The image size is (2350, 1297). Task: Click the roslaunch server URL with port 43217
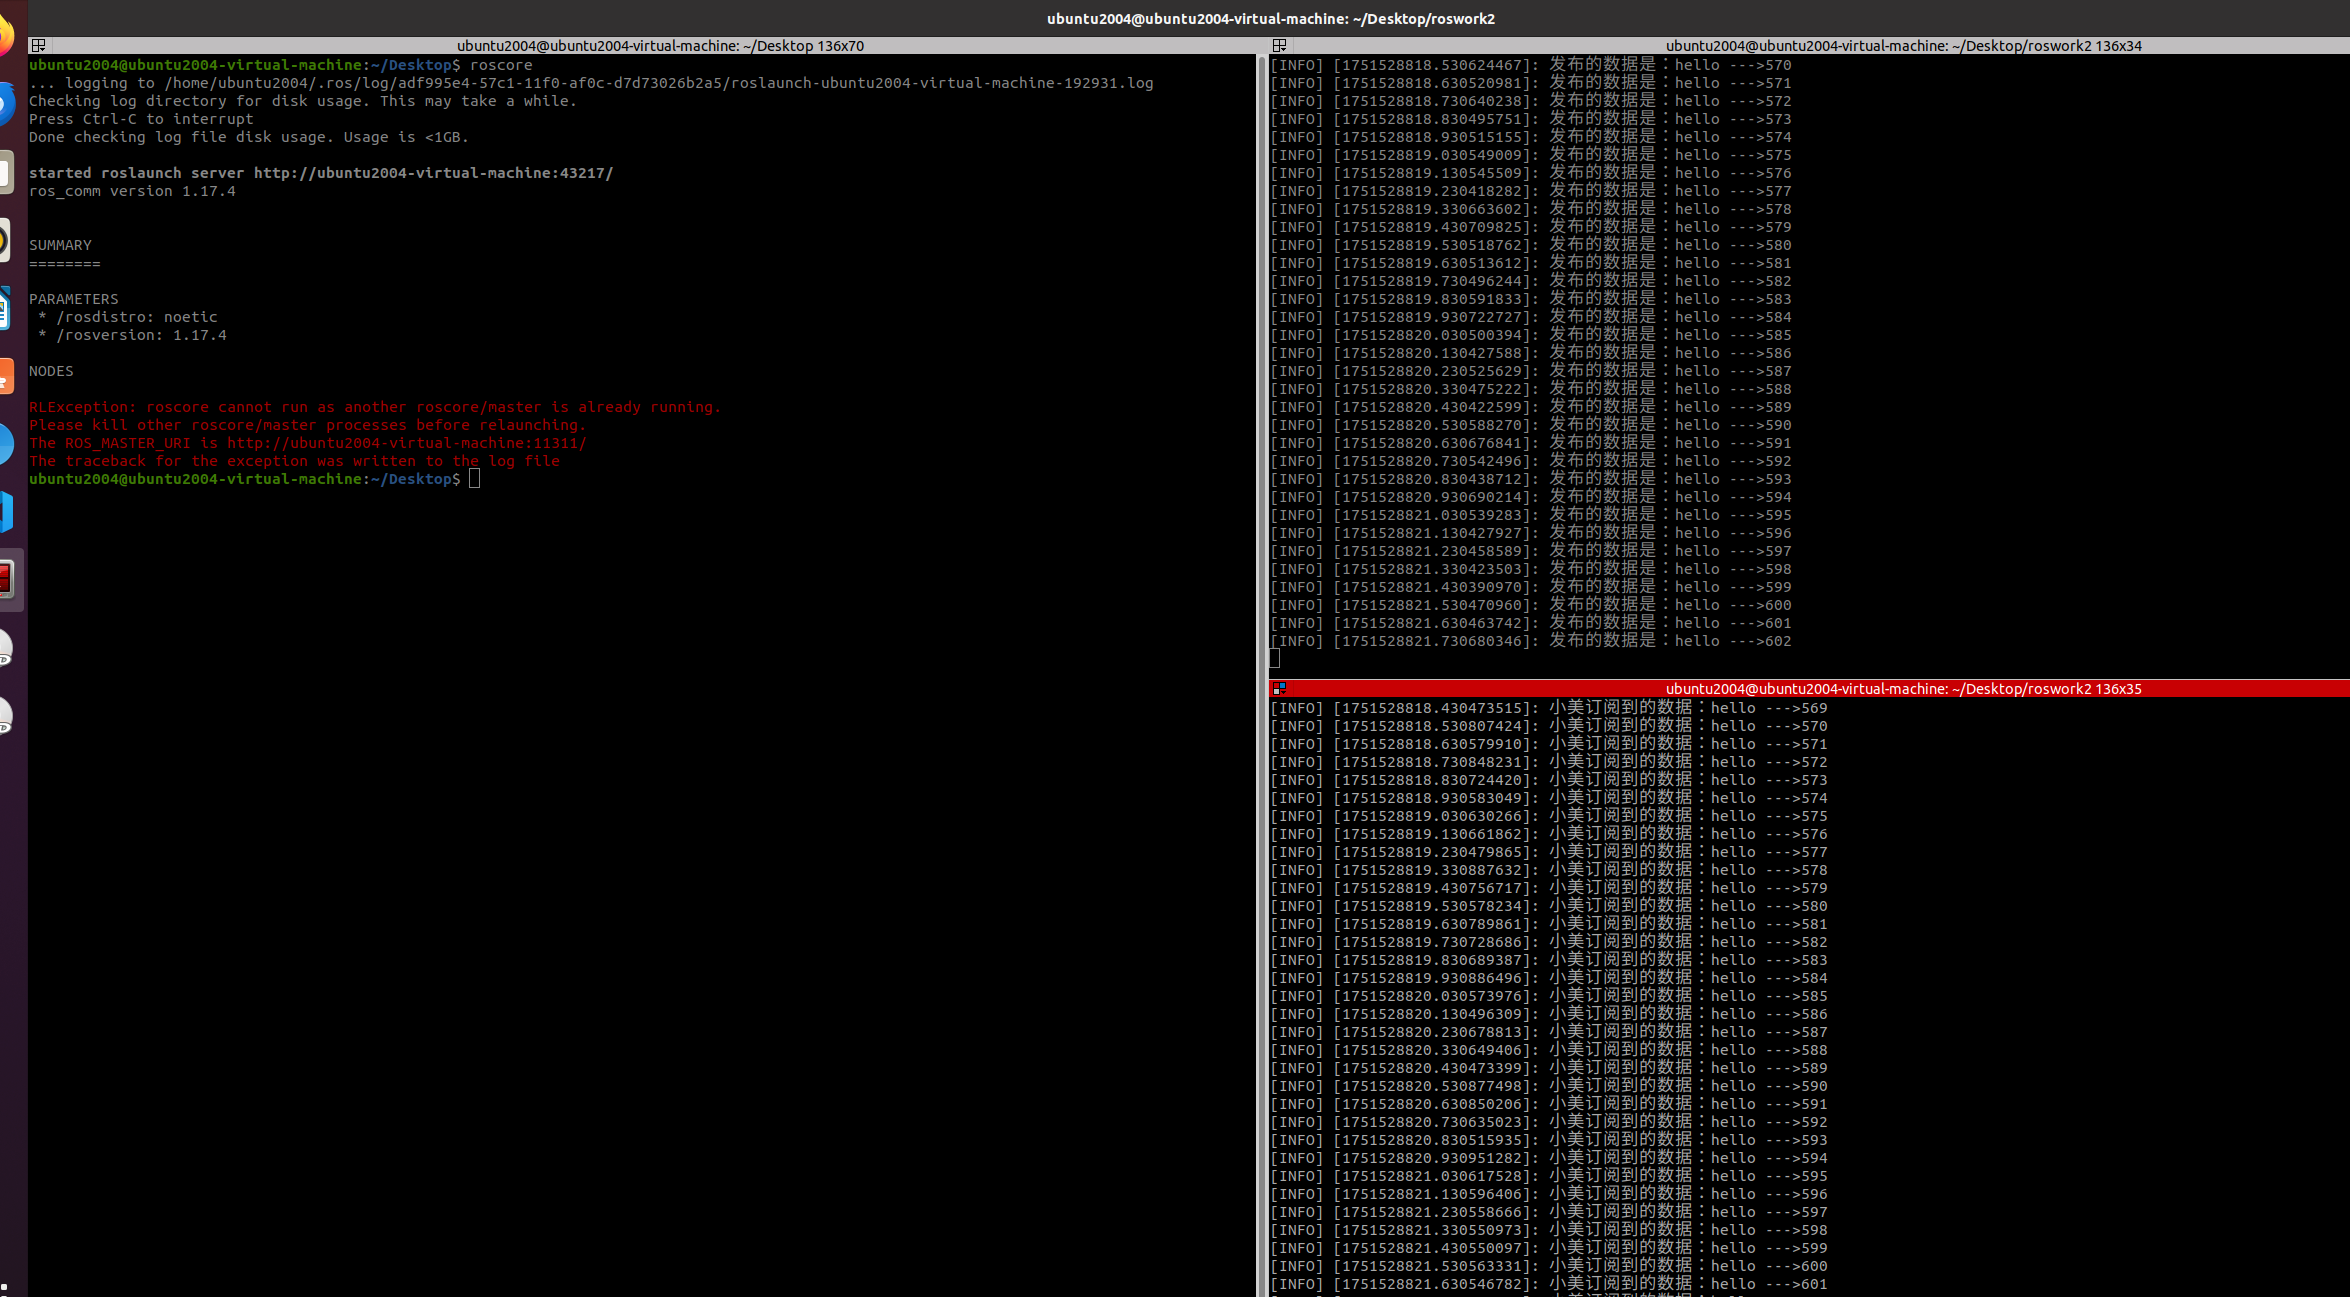pyautogui.click(x=433, y=173)
